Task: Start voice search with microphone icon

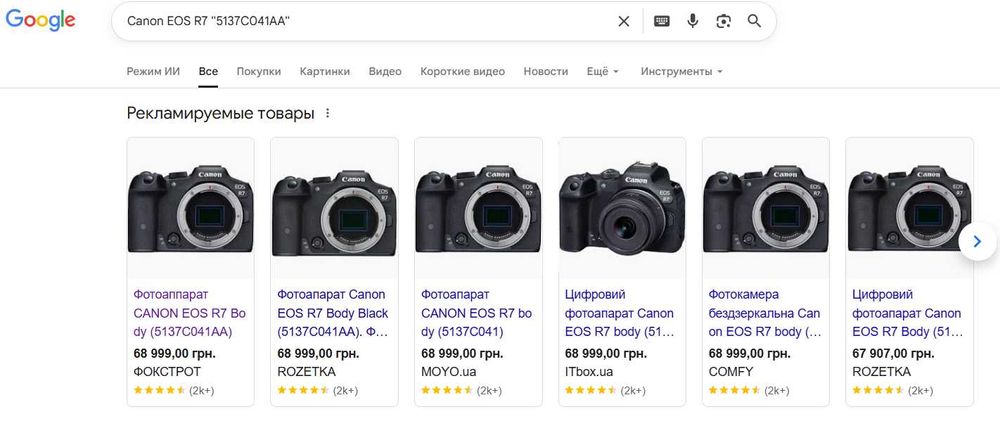Action: [692, 21]
